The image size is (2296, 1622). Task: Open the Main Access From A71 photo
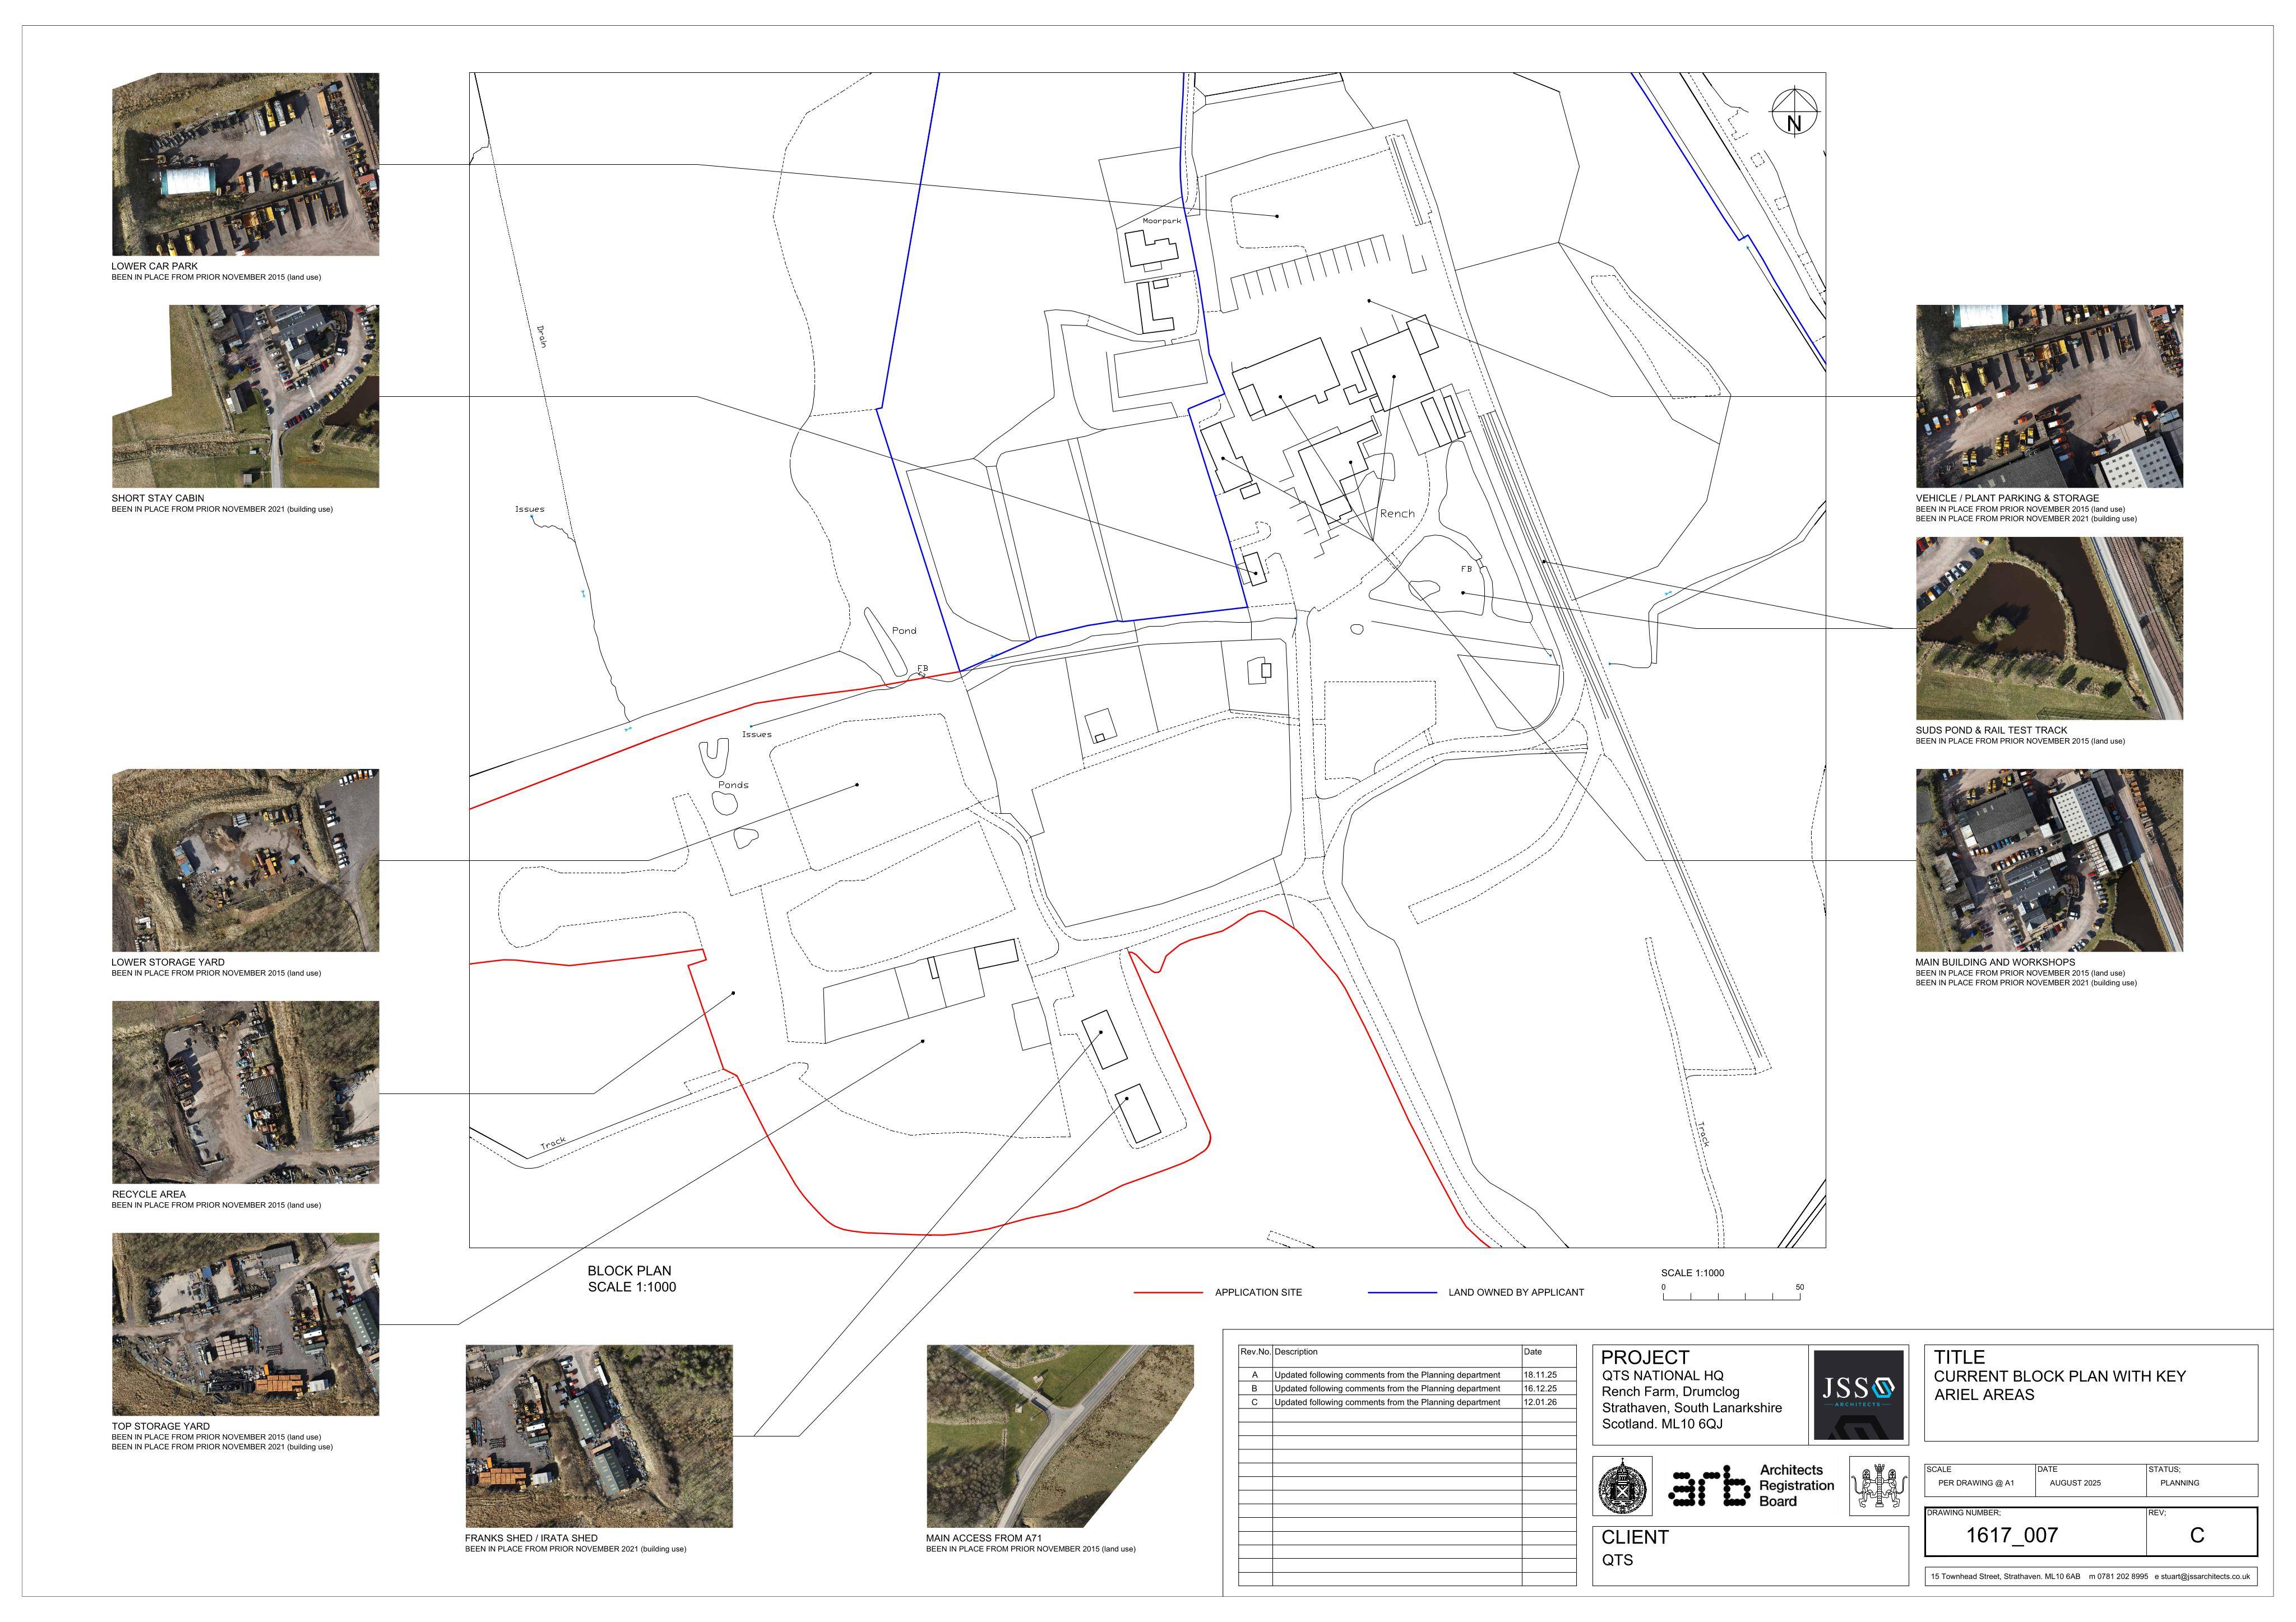click(x=1060, y=1436)
